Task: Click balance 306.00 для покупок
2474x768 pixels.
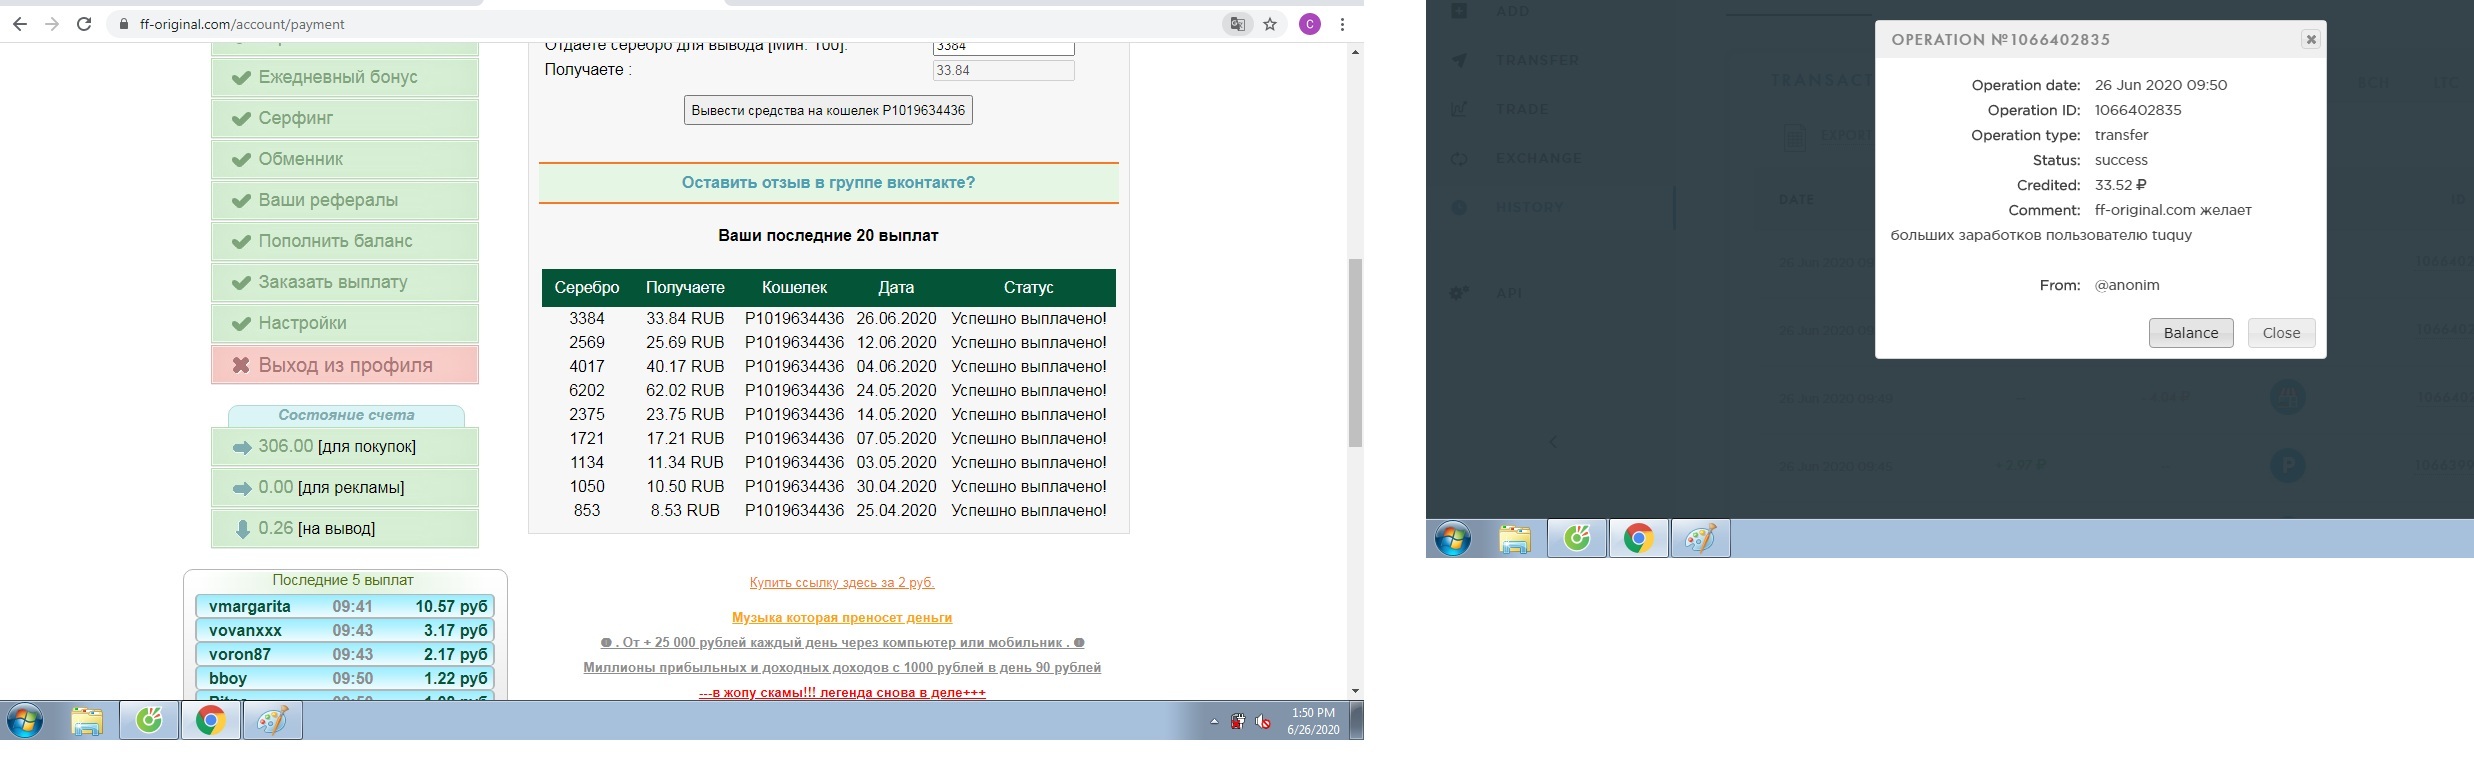Action: click(x=345, y=447)
